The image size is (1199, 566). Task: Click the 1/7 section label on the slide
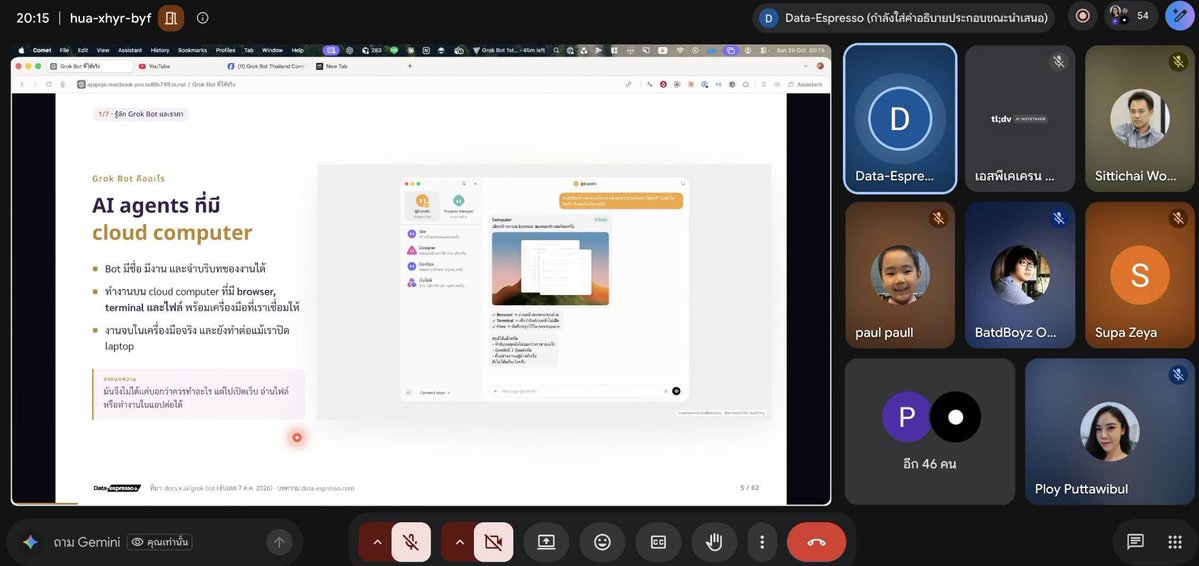tap(140, 115)
